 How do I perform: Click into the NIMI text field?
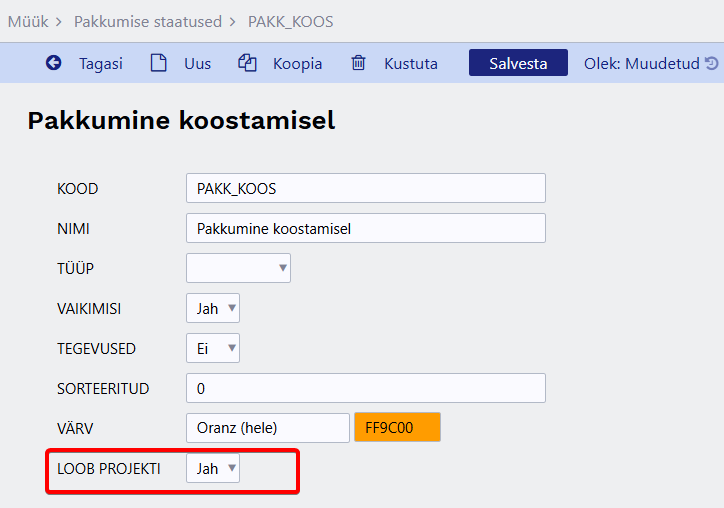click(365, 228)
